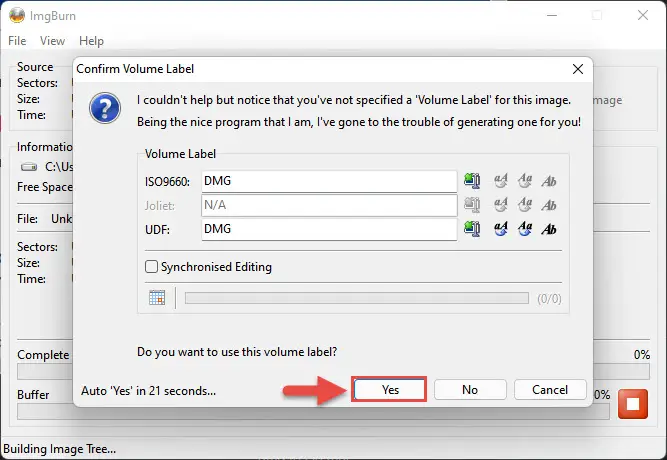Close the Confirm Volume Label dialog
The width and height of the screenshot is (667, 460).
pos(578,69)
